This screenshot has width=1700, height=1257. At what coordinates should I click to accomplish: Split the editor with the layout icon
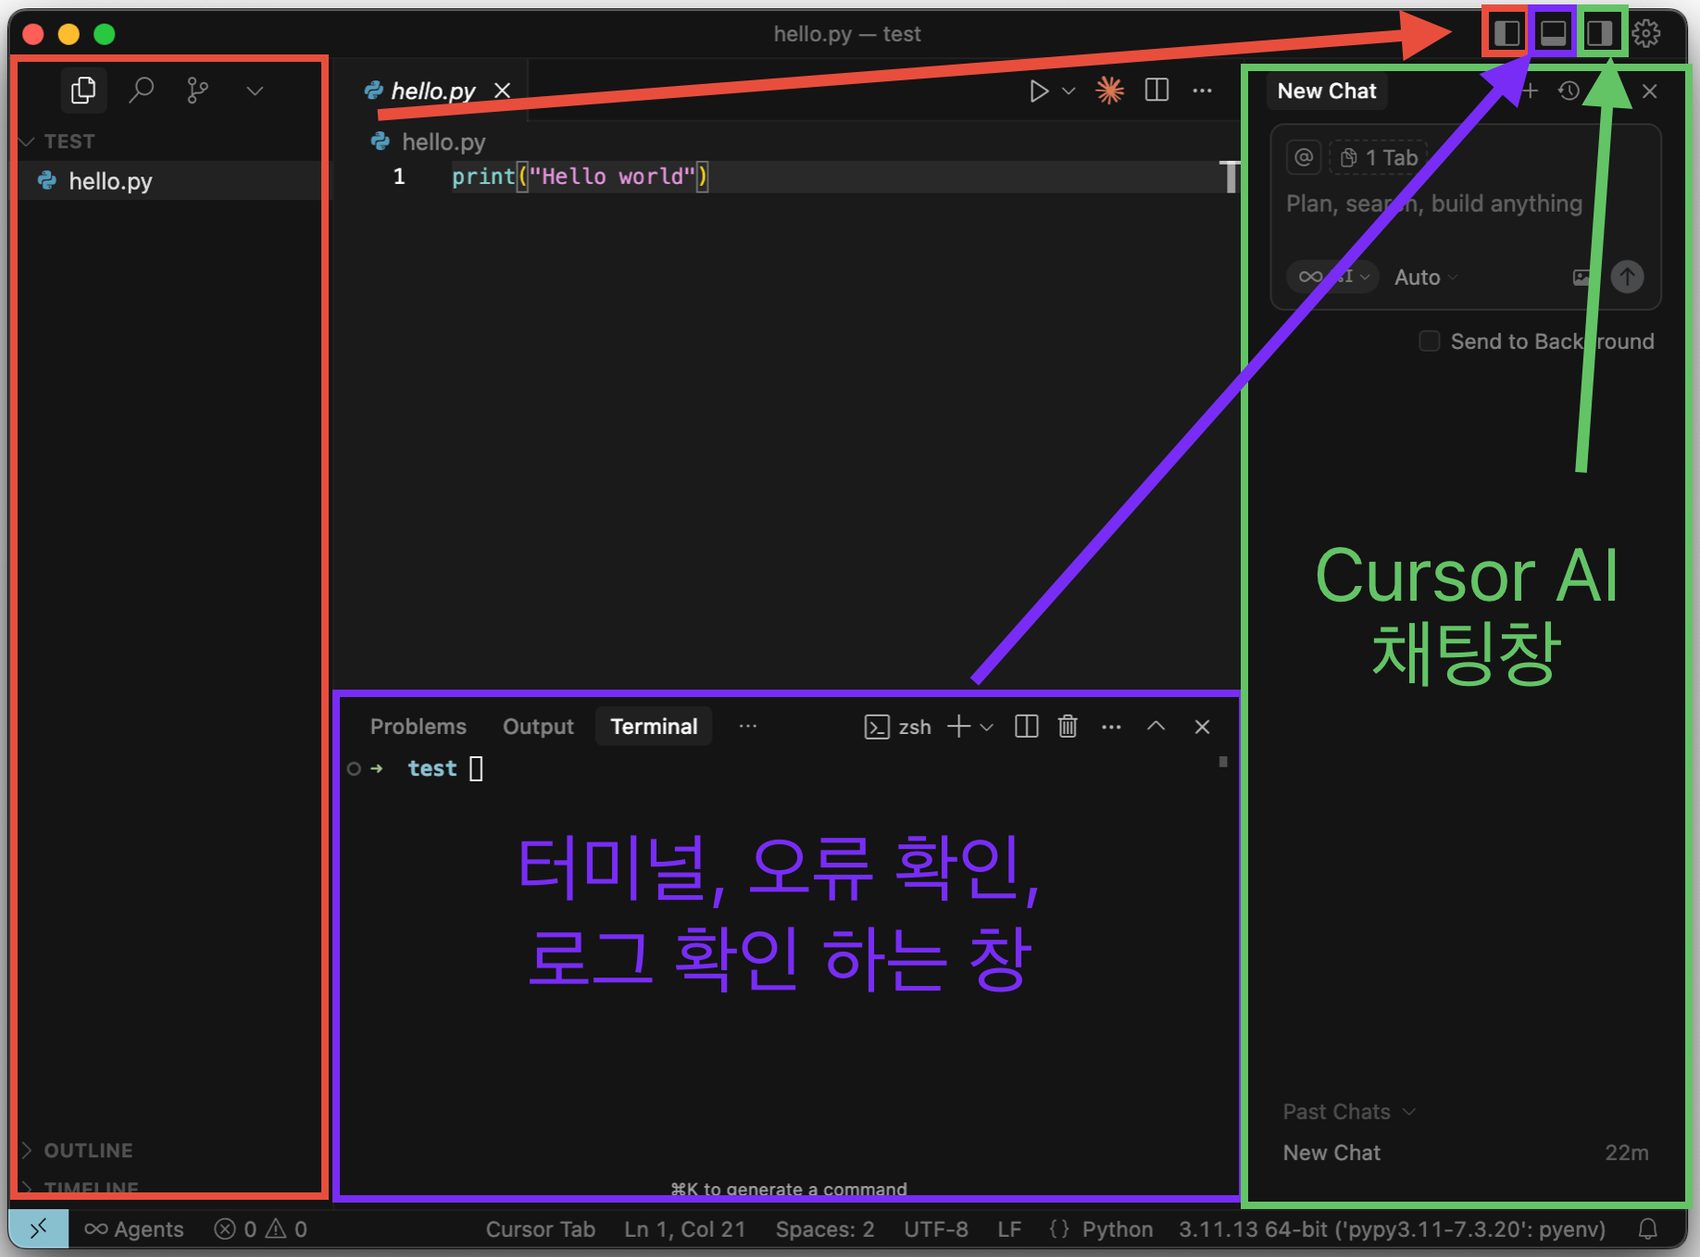[1156, 91]
